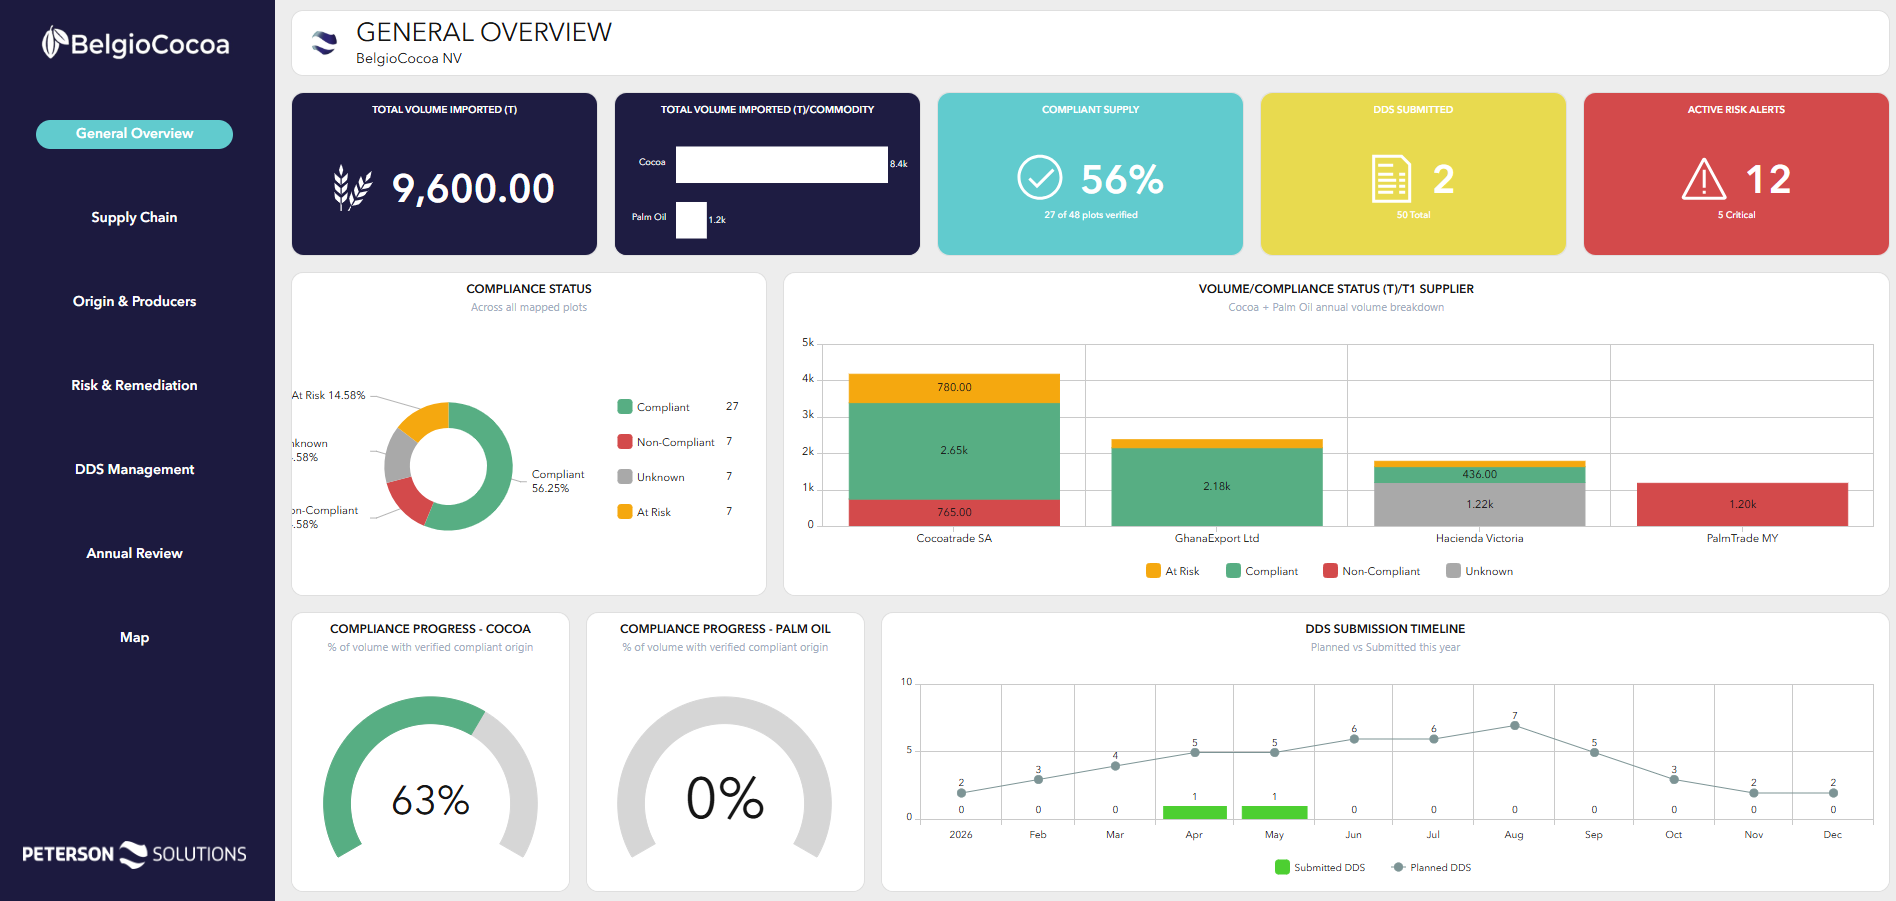
Task: Click the PalmTrade MY axis label
Action: tap(1742, 538)
